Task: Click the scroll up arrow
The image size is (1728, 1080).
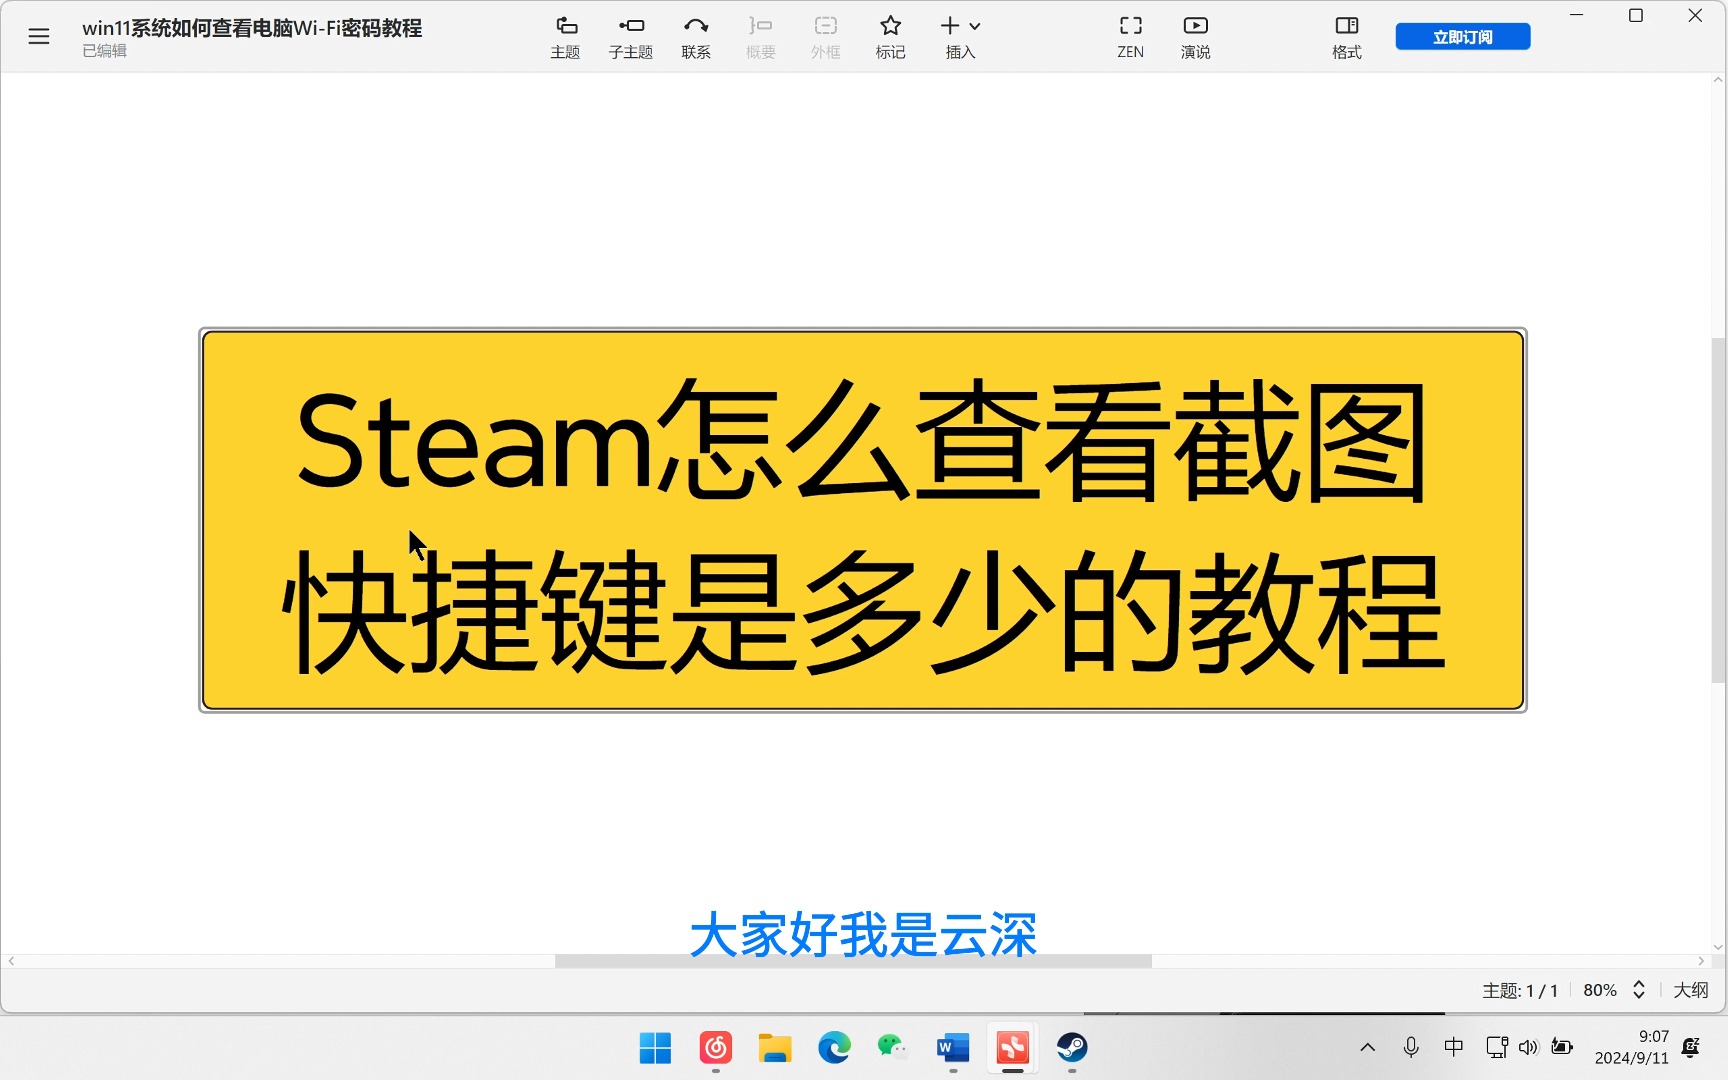Action: pyautogui.click(x=1719, y=80)
